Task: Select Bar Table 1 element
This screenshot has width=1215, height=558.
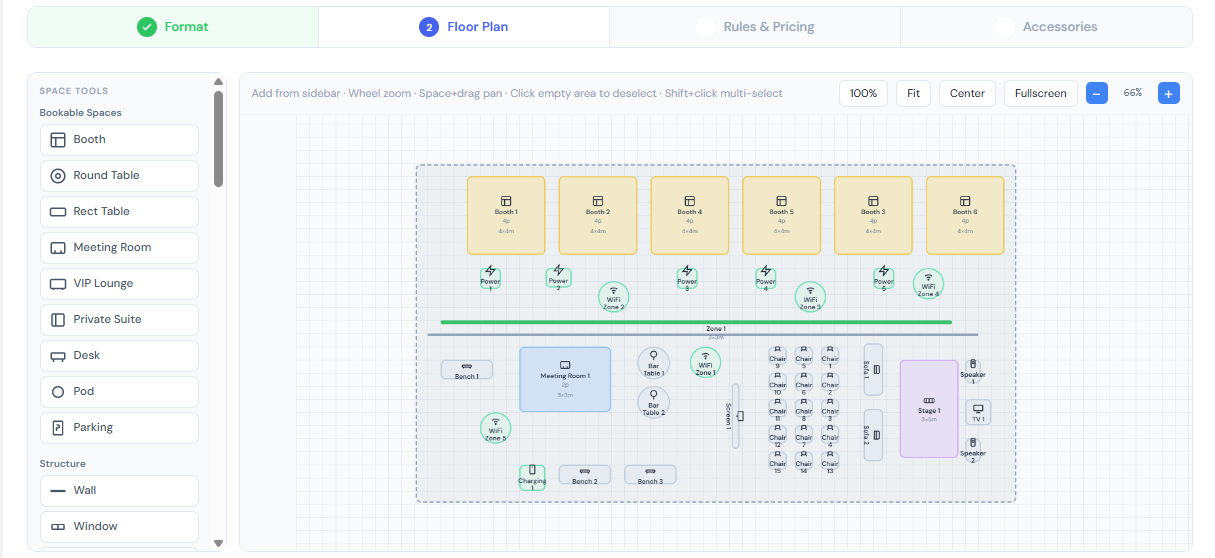Action: point(653,363)
